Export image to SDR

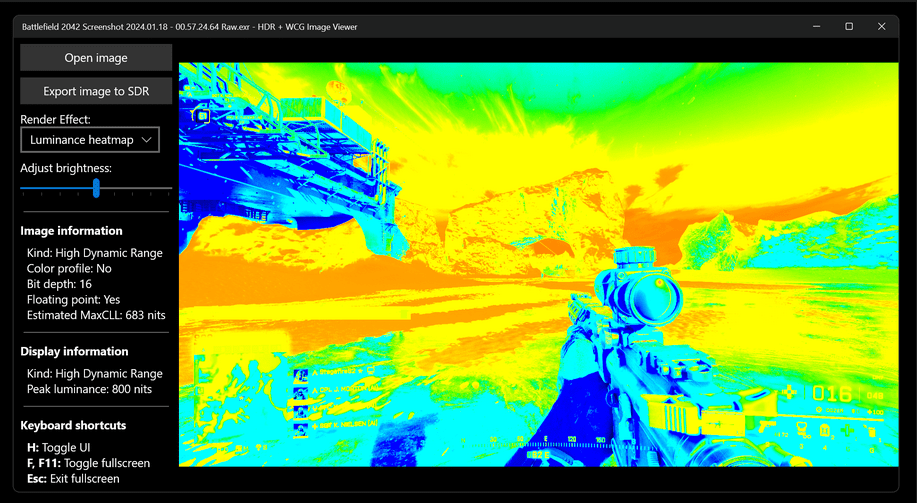click(96, 91)
